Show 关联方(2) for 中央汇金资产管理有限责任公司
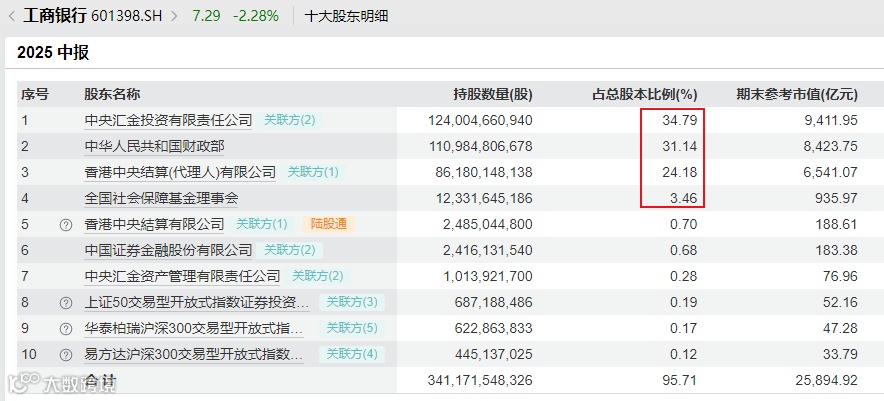Viewport: 884px width, 401px height. coord(317,276)
